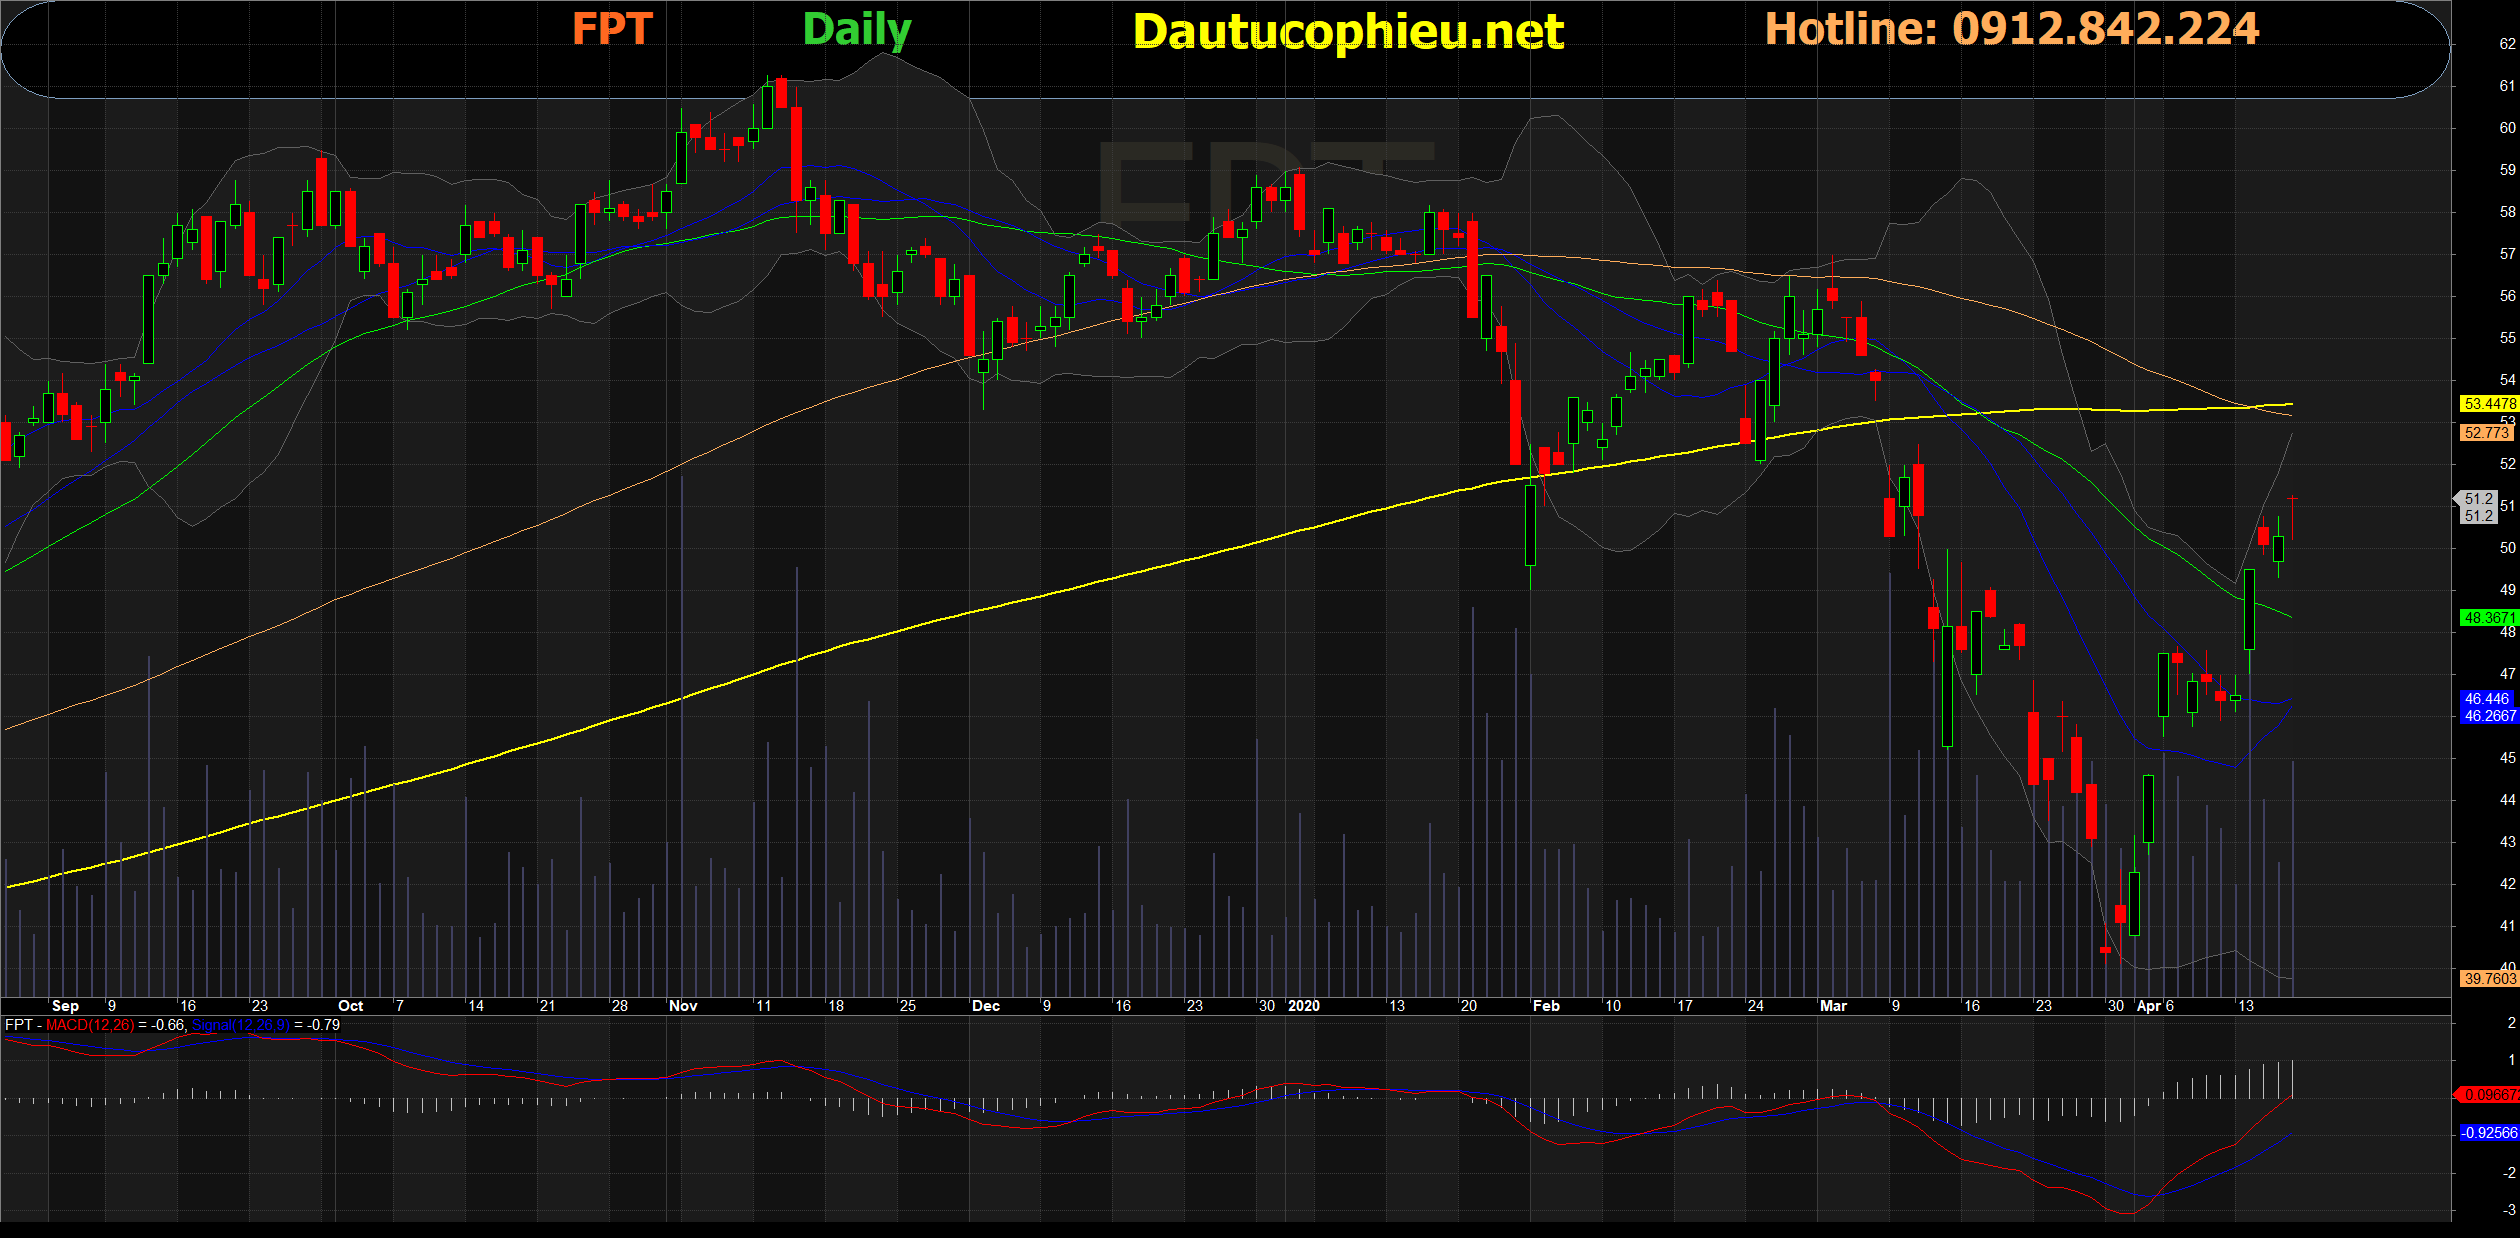Click the blue 46.446 price tag

click(x=2487, y=699)
